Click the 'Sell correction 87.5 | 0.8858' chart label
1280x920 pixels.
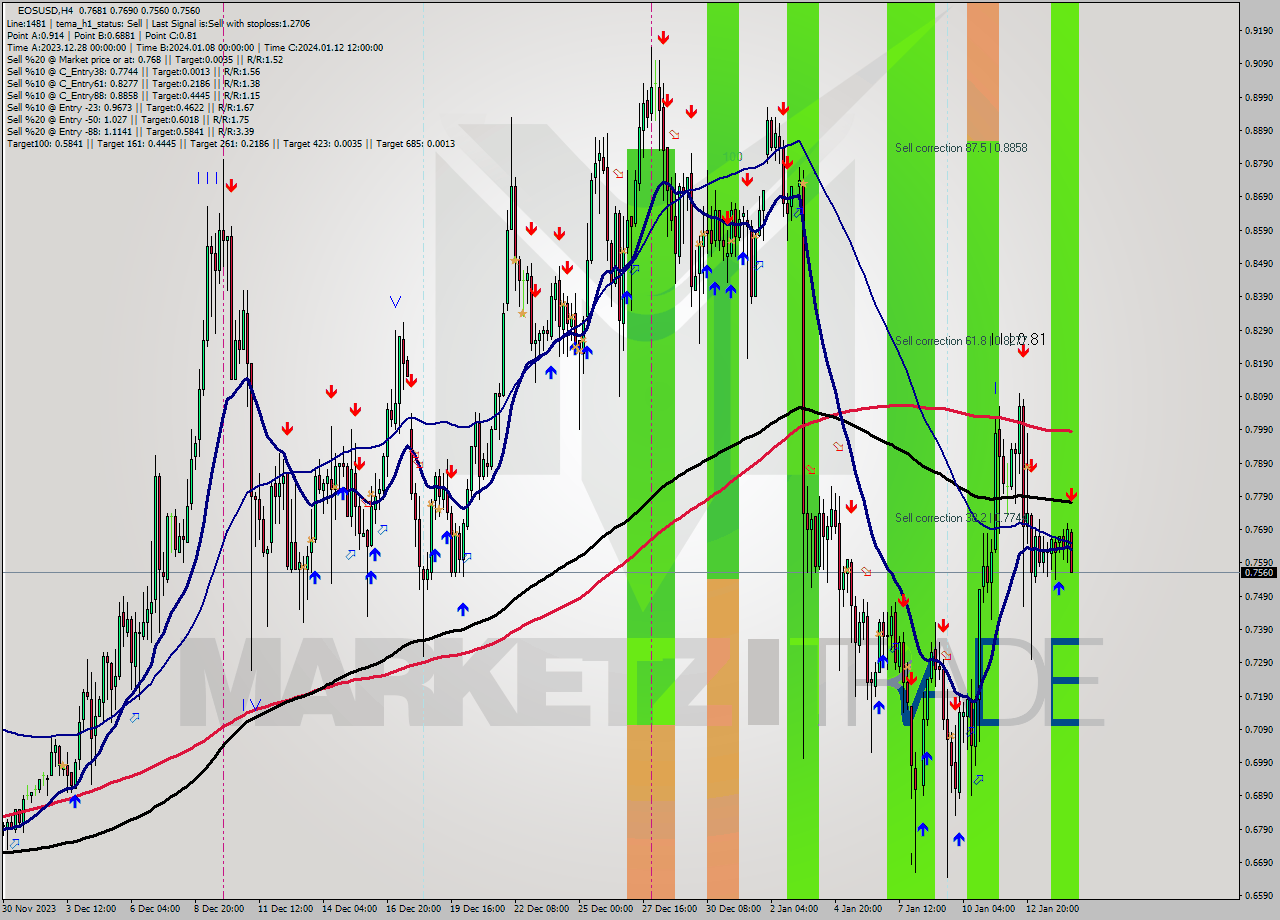pos(961,148)
